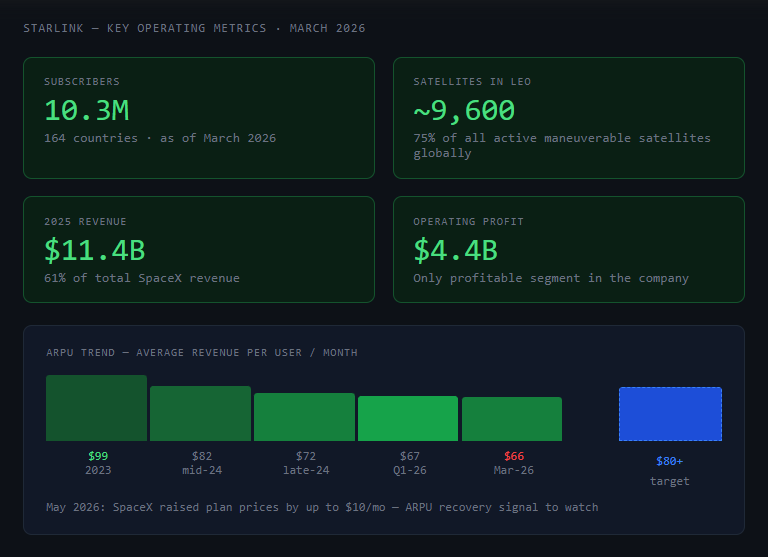This screenshot has height=557, width=768.
Task: Click the May 2026 price raise footnote
Action: (x=322, y=507)
